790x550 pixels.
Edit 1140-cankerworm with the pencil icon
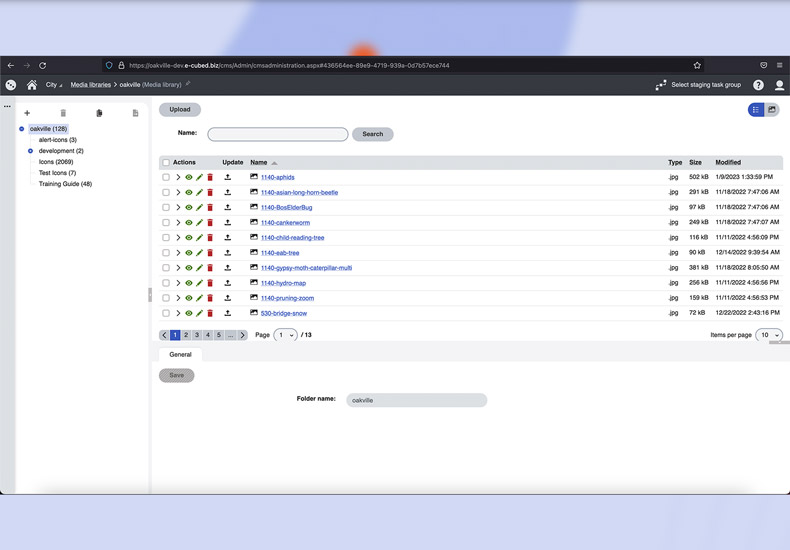point(199,223)
